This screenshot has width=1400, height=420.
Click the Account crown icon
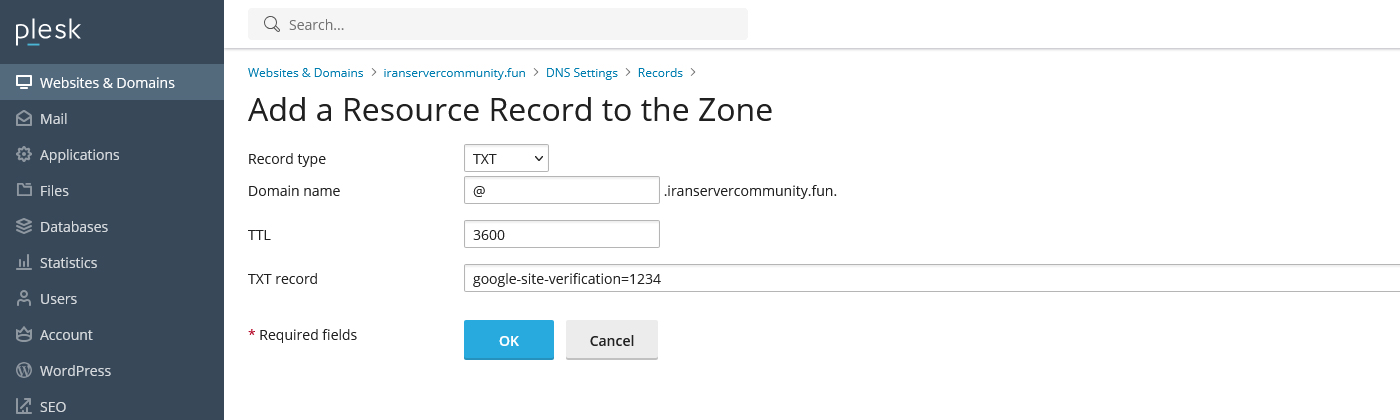pyautogui.click(x=24, y=335)
